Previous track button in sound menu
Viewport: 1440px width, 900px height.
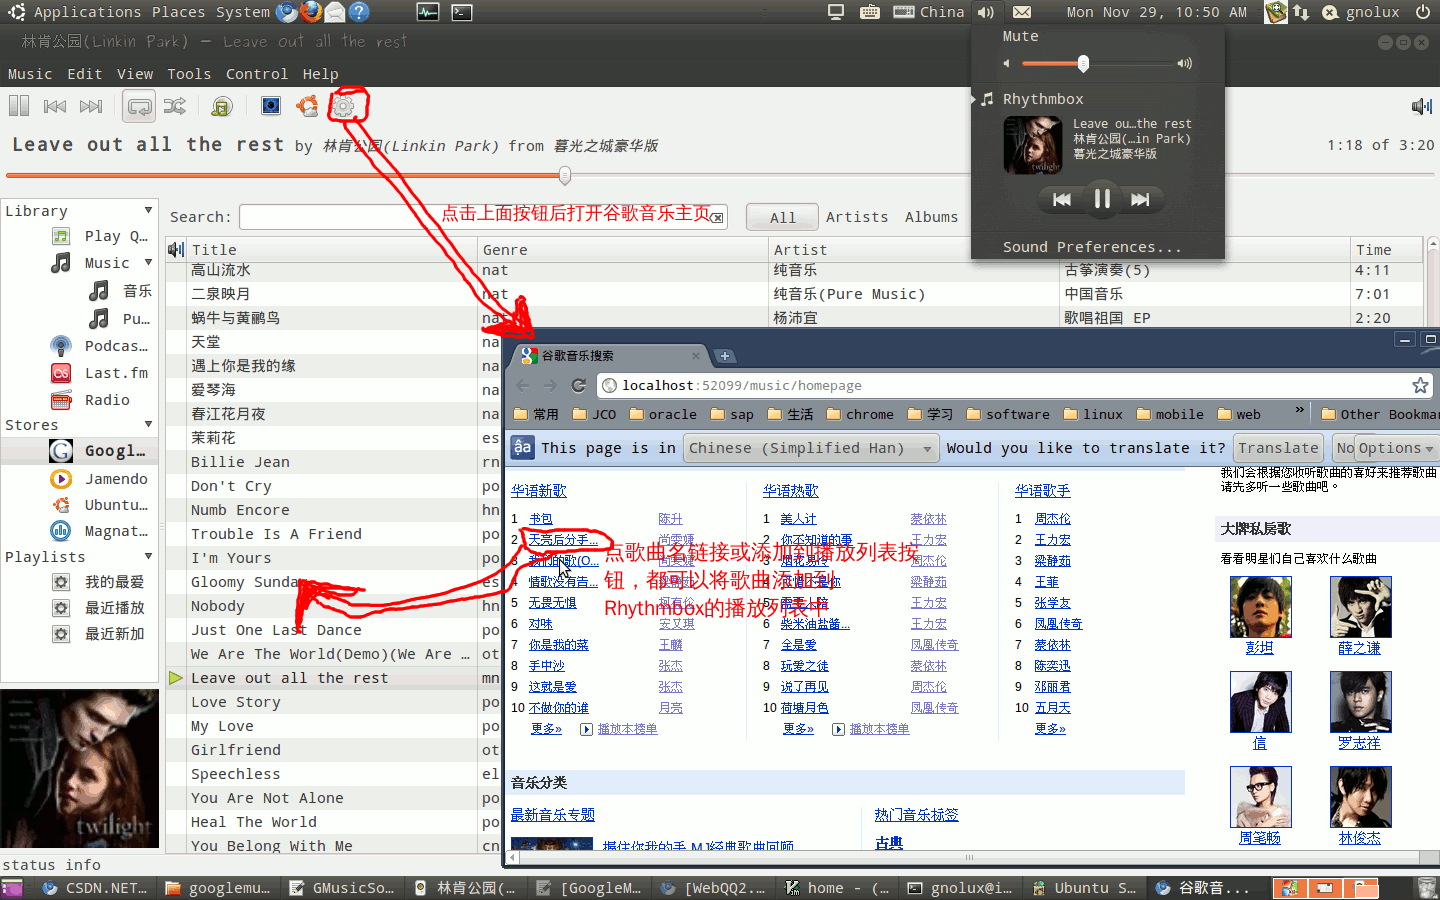[x=1062, y=200]
